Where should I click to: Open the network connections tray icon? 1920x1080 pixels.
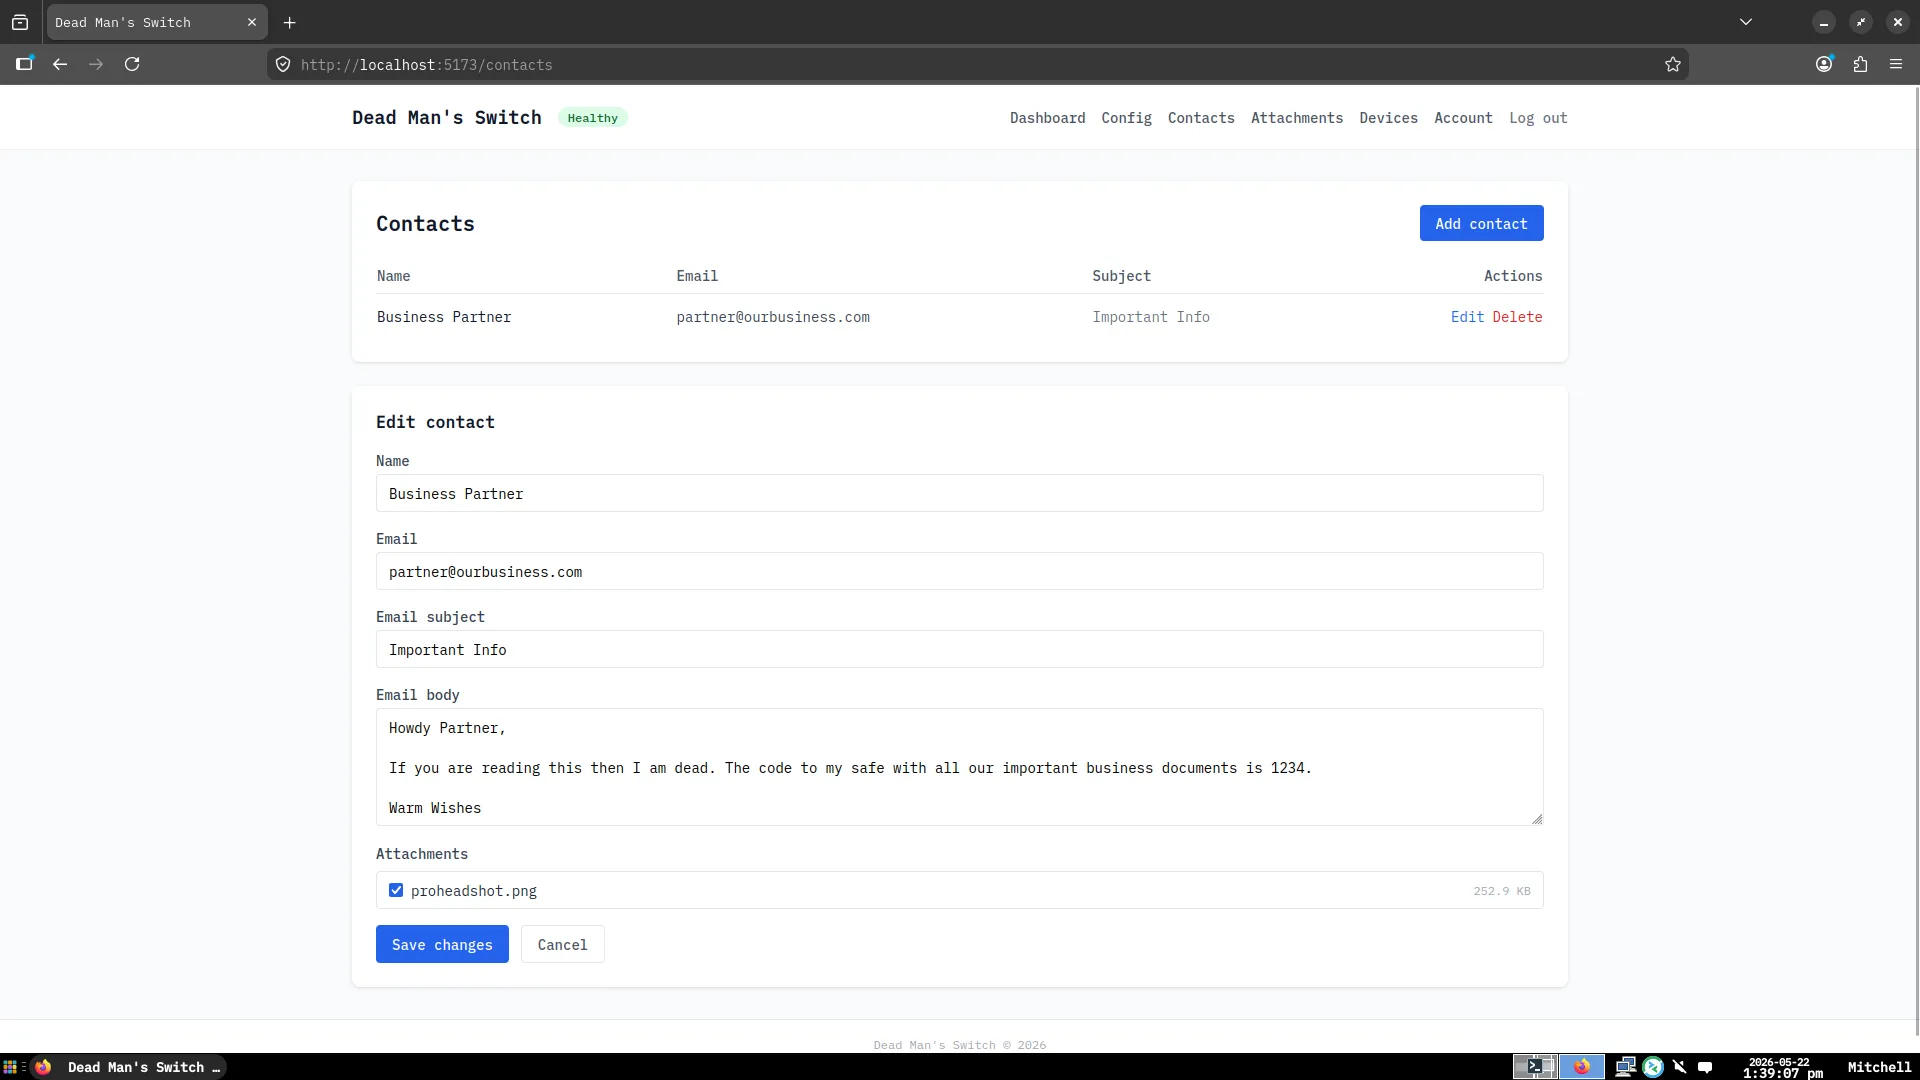(x=1626, y=1067)
